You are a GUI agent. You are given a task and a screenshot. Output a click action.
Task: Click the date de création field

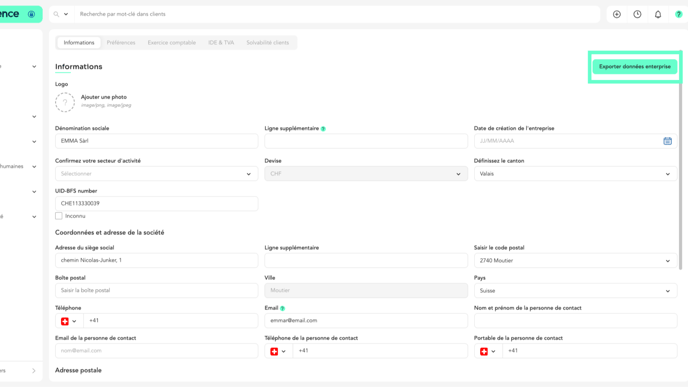pyautogui.click(x=575, y=141)
